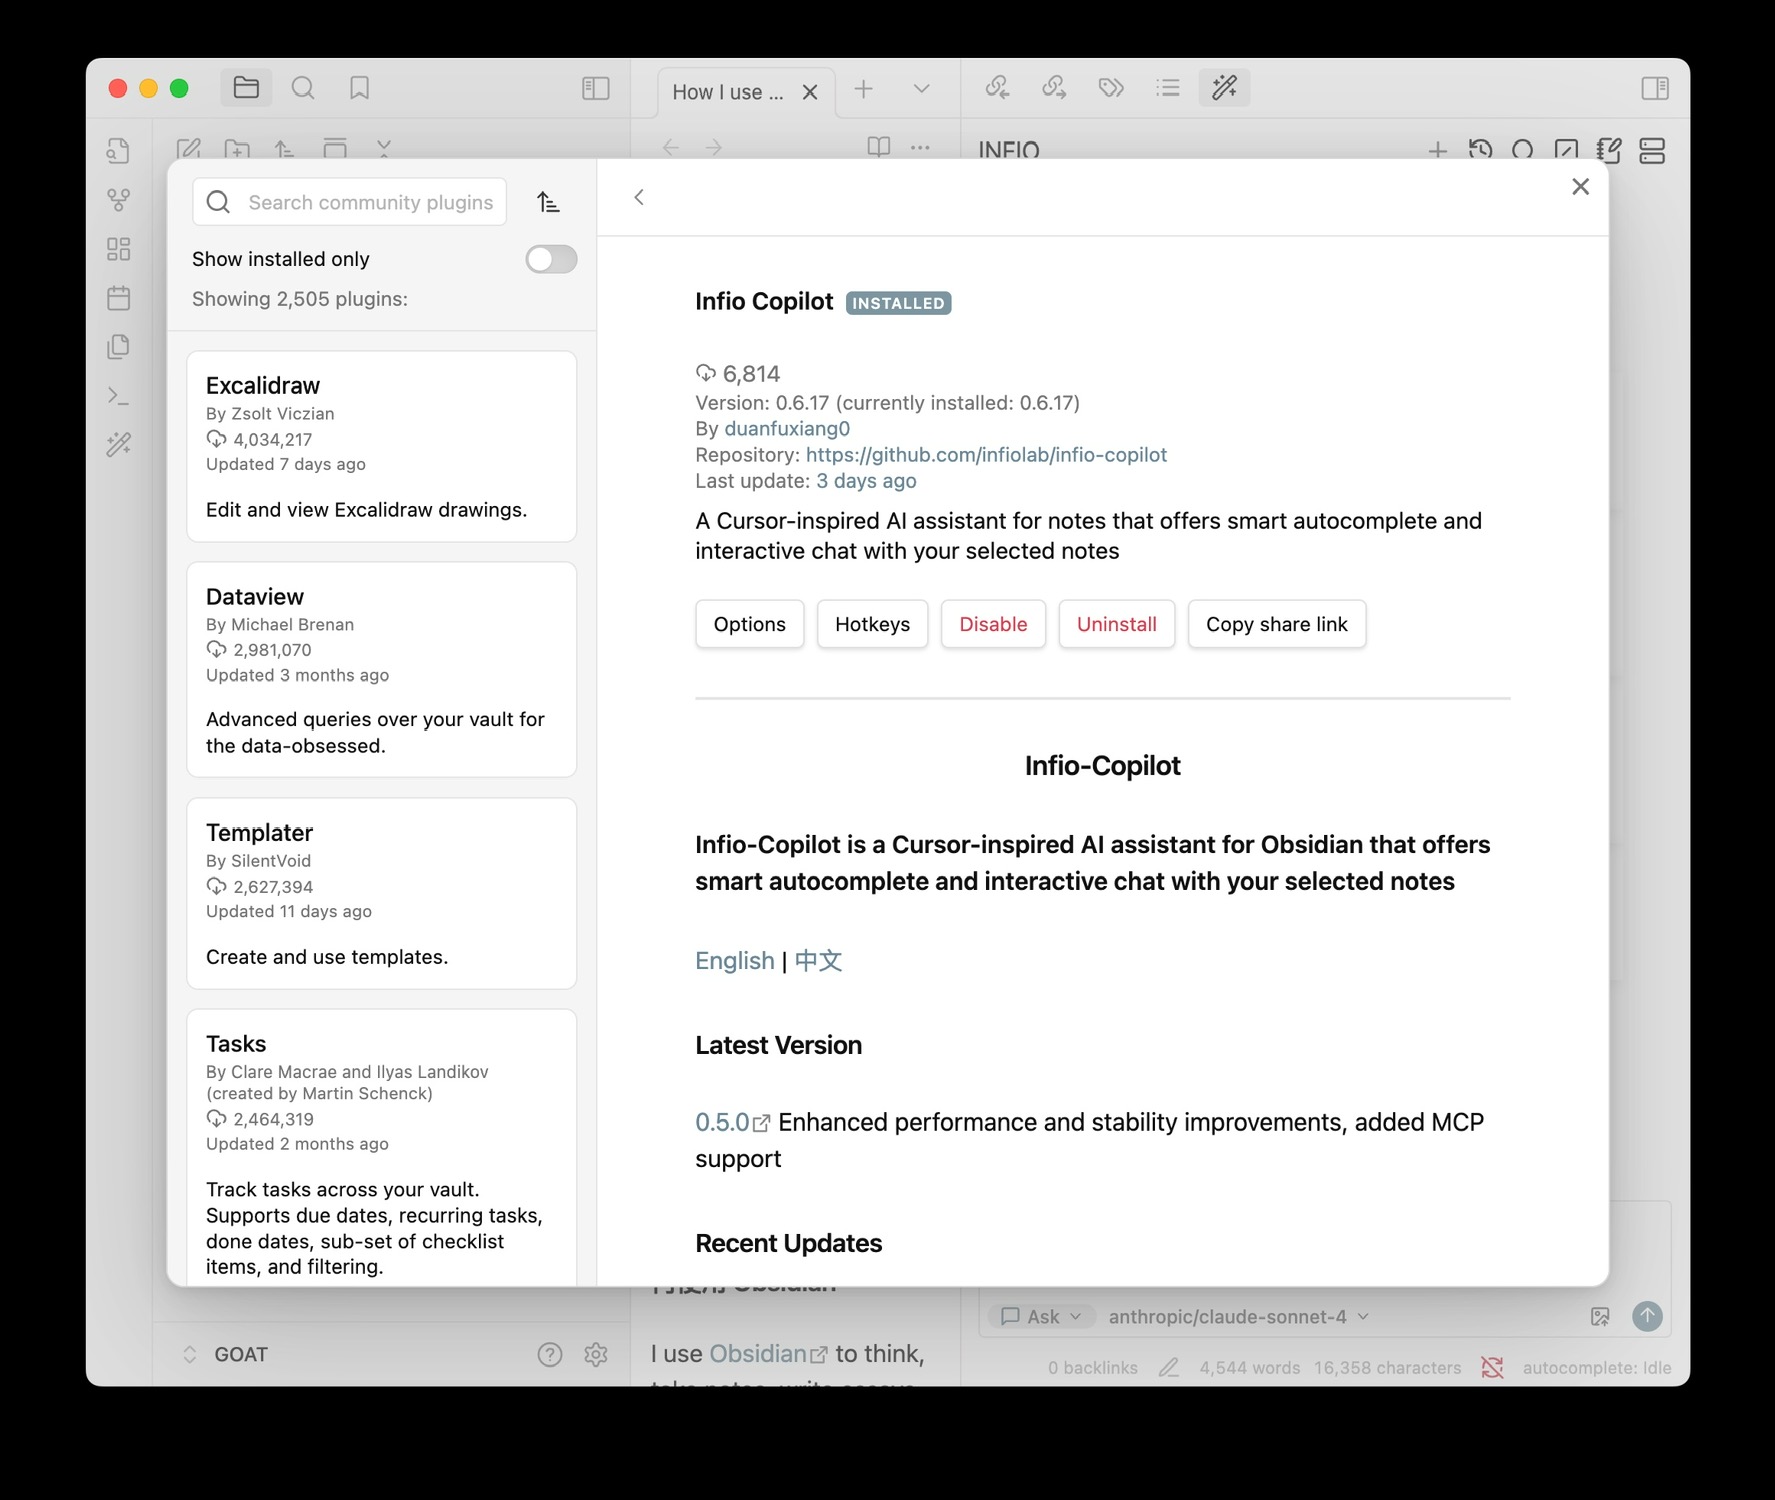Open the terminal command icon in ribbon
This screenshot has height=1500, width=1775.
(119, 396)
